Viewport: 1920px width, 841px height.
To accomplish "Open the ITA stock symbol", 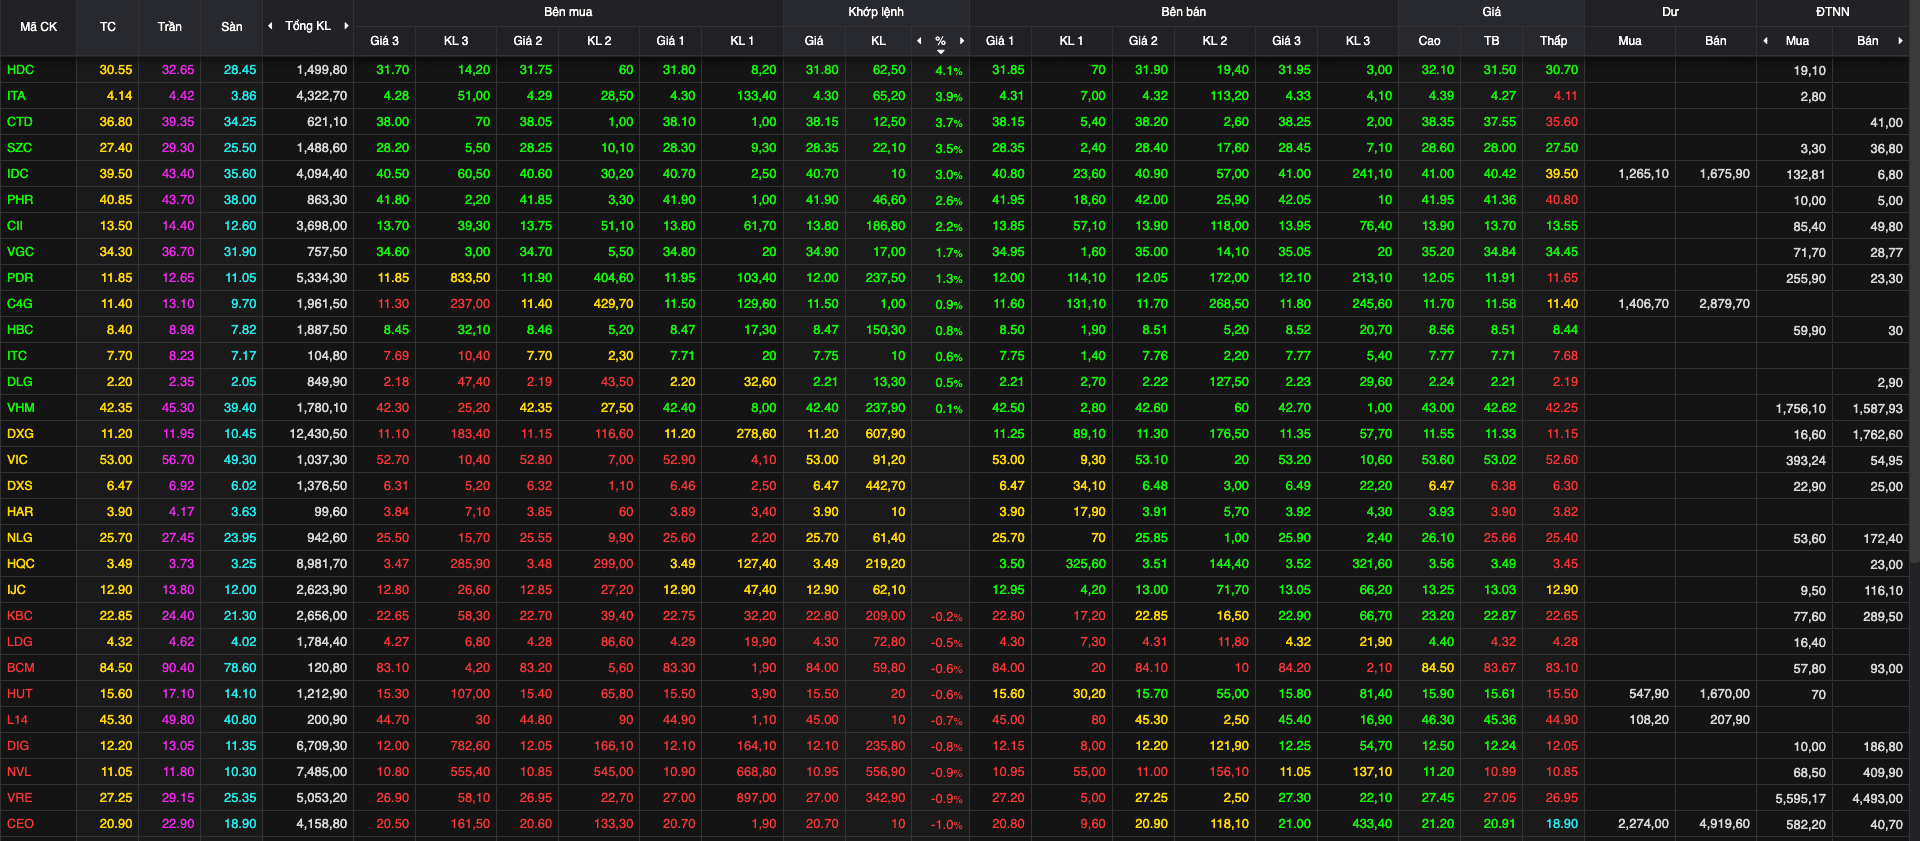I will pos(16,96).
